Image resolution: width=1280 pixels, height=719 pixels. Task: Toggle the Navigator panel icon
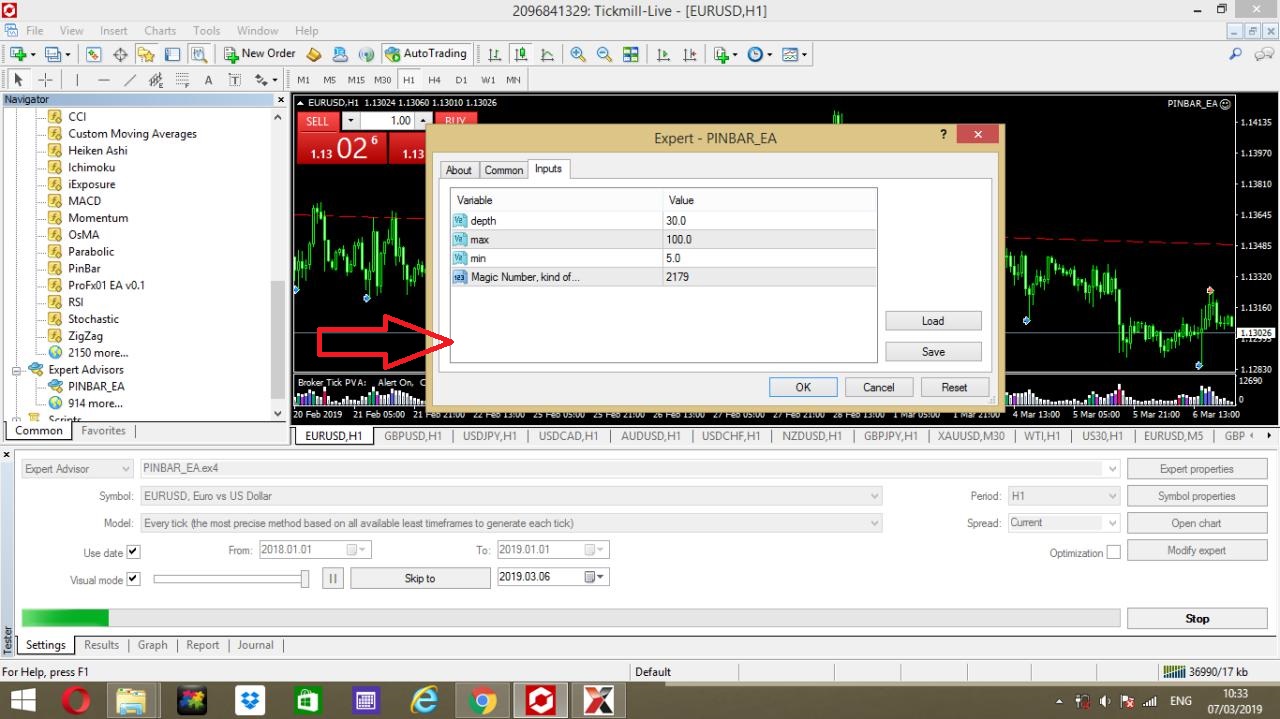coord(146,54)
